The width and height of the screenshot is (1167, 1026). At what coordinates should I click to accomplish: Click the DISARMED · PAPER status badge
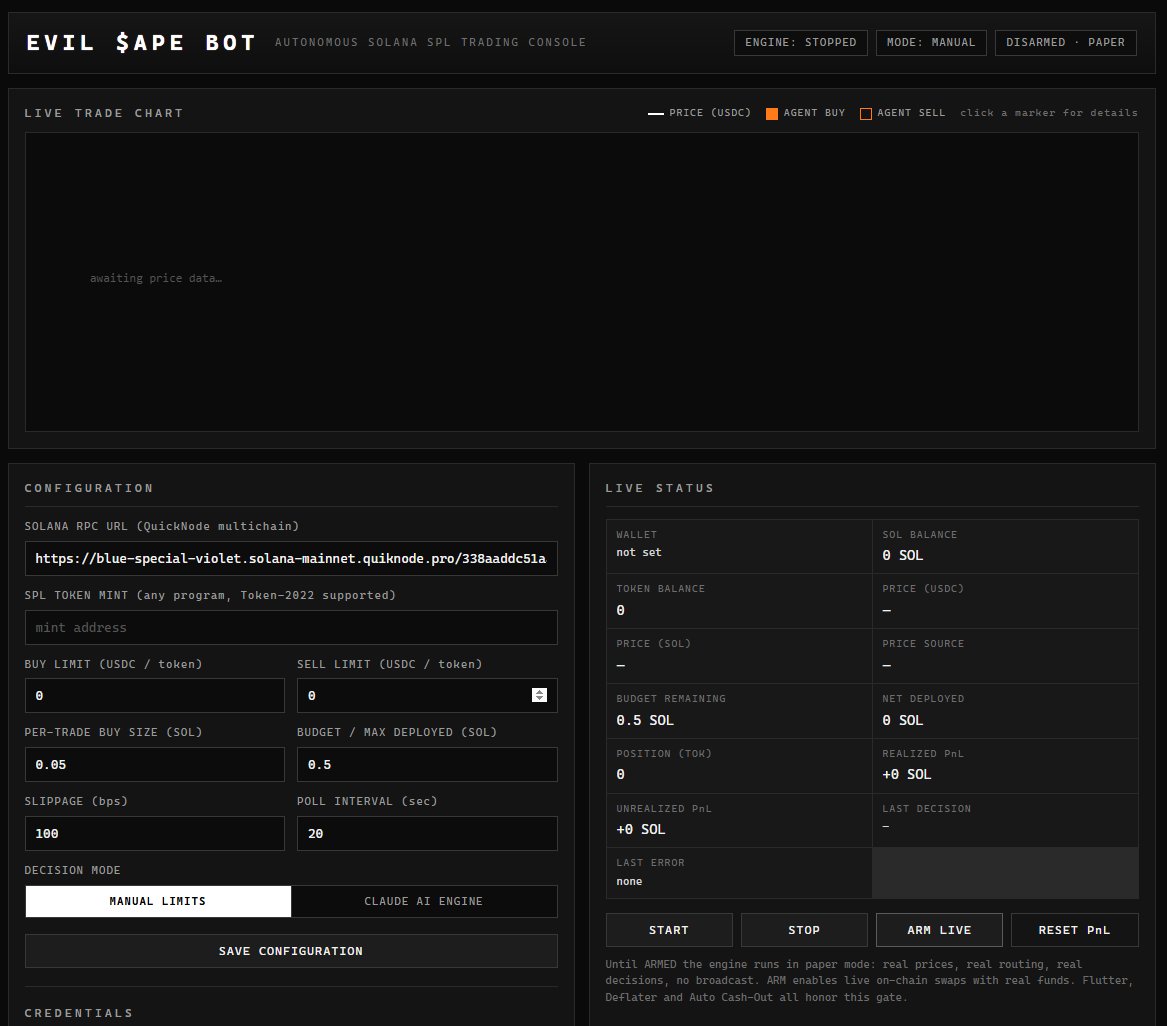tap(1066, 42)
